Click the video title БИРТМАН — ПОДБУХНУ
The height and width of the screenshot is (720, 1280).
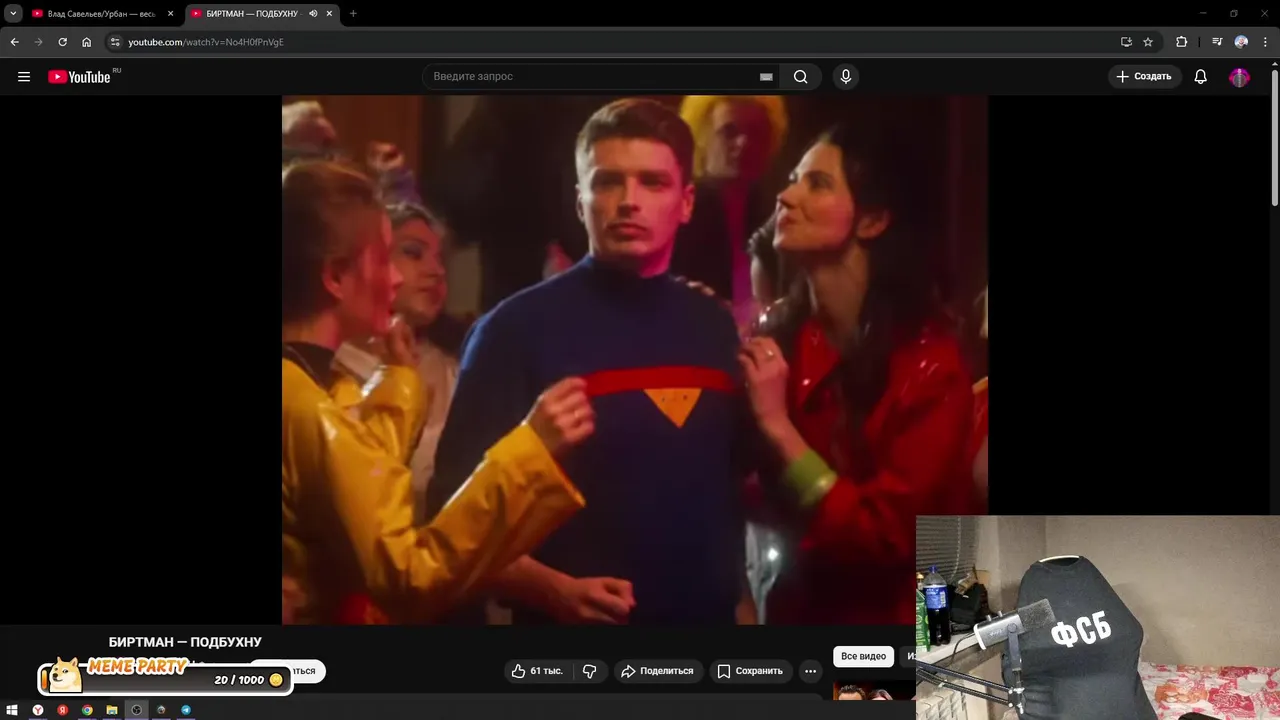pyautogui.click(x=185, y=642)
